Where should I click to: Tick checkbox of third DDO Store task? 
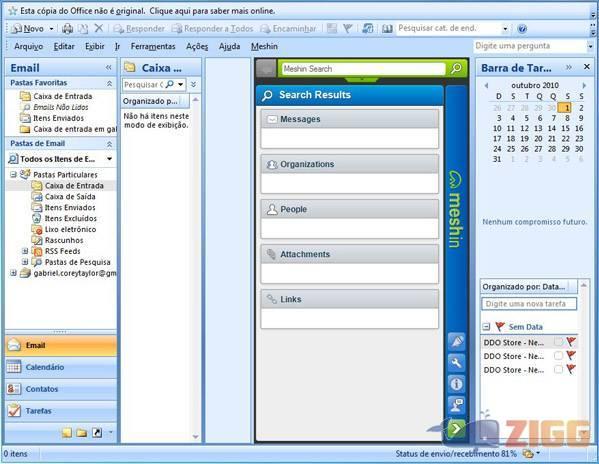pyautogui.click(x=558, y=369)
